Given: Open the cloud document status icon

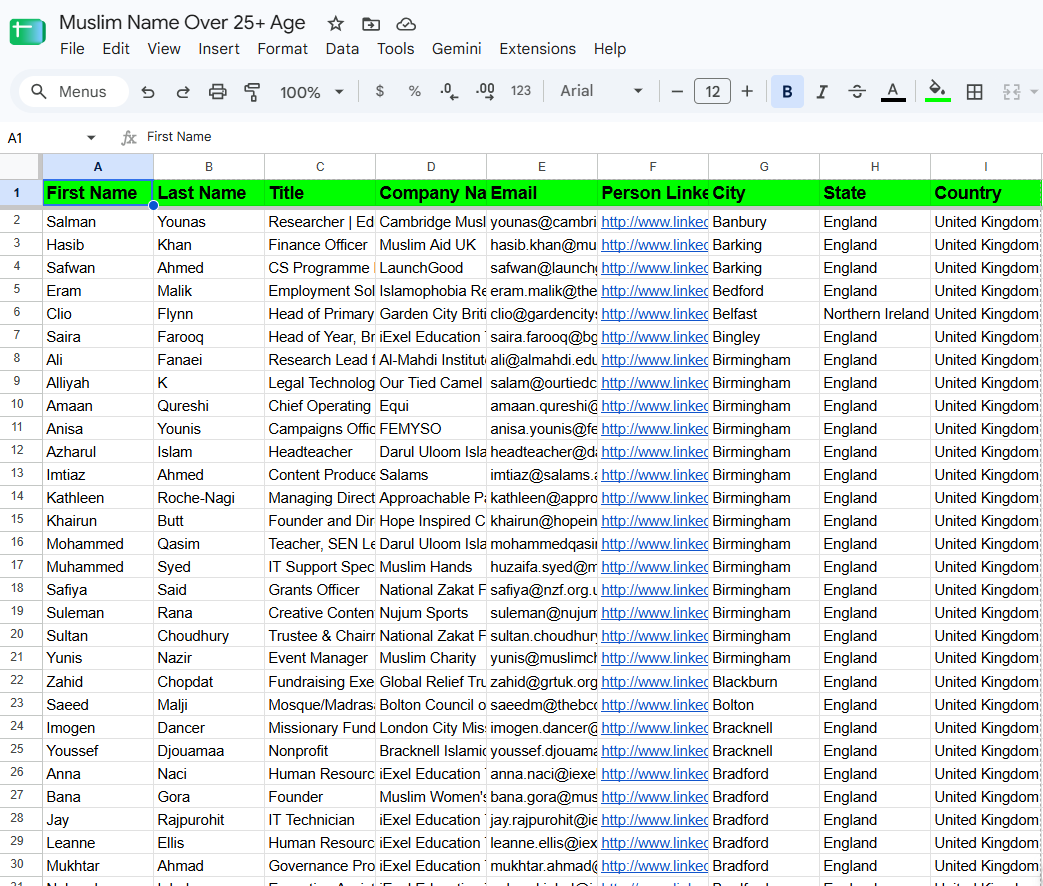Looking at the screenshot, I should 406,24.
